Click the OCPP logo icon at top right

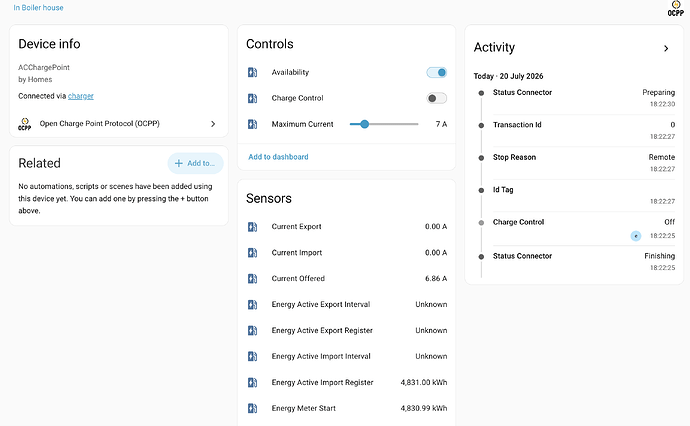tap(675, 8)
